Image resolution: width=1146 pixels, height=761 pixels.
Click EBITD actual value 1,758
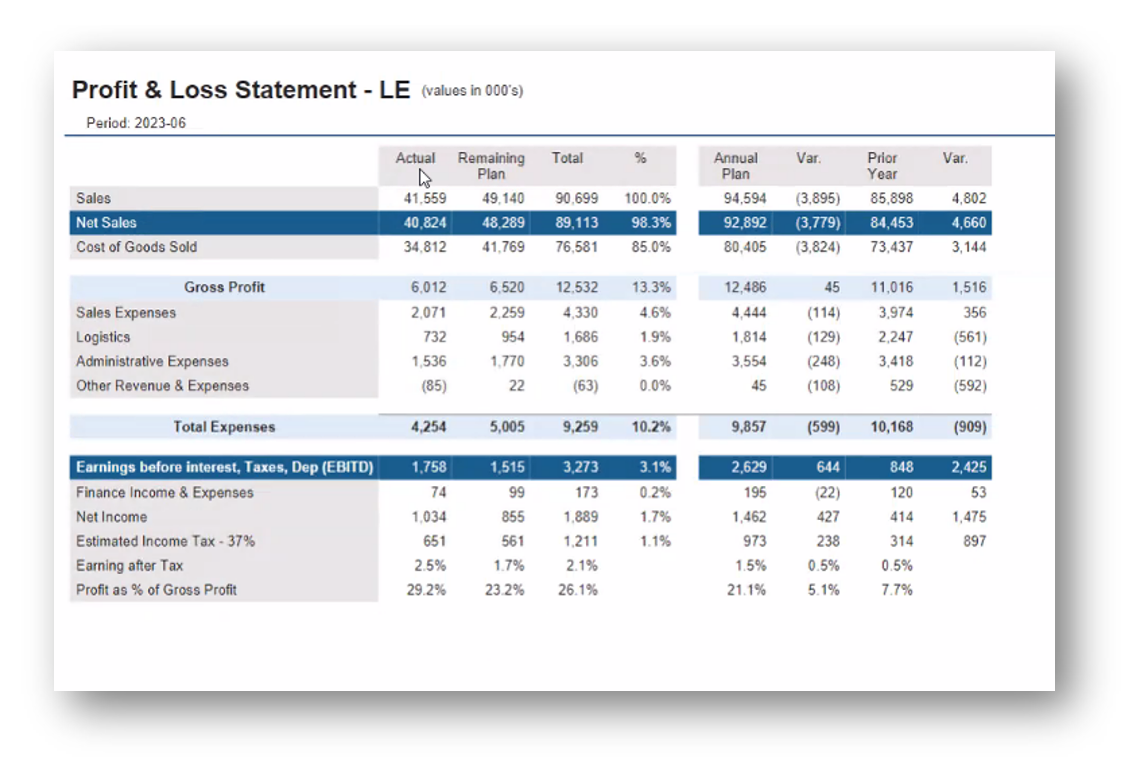pyautogui.click(x=428, y=467)
